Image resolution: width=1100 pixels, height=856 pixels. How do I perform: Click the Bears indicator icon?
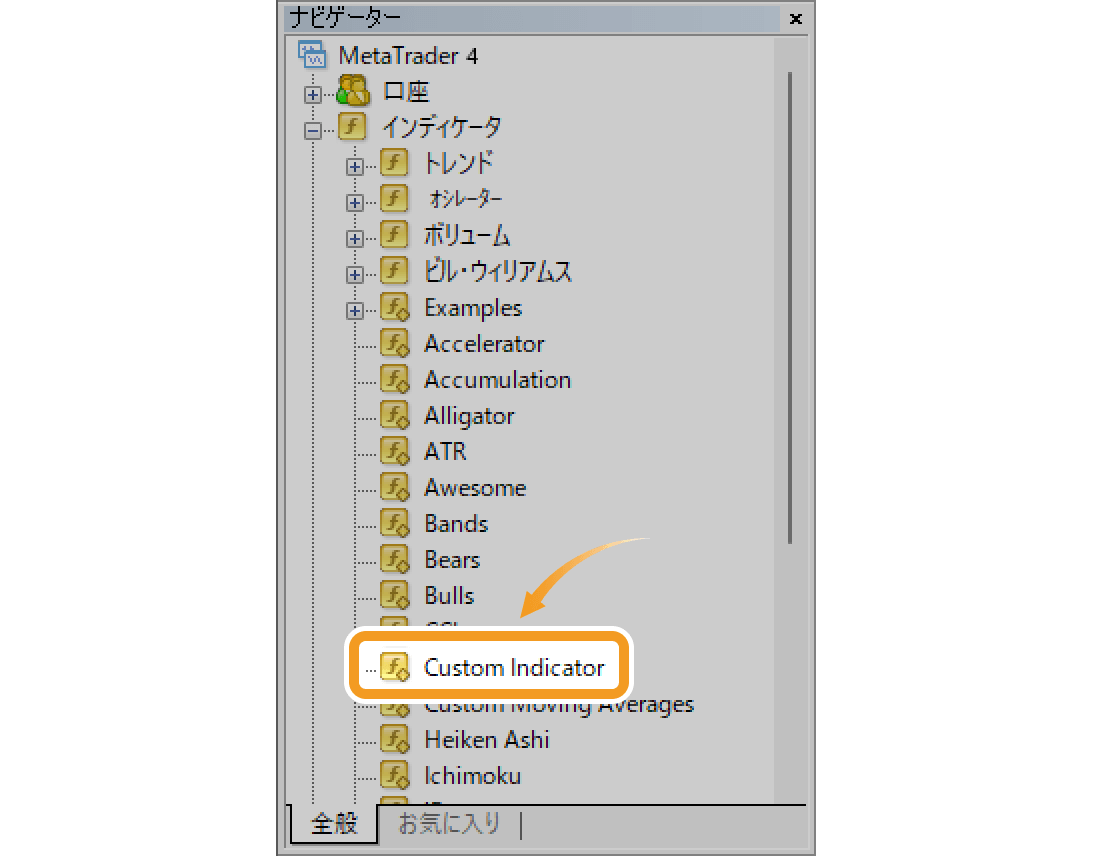(x=395, y=560)
